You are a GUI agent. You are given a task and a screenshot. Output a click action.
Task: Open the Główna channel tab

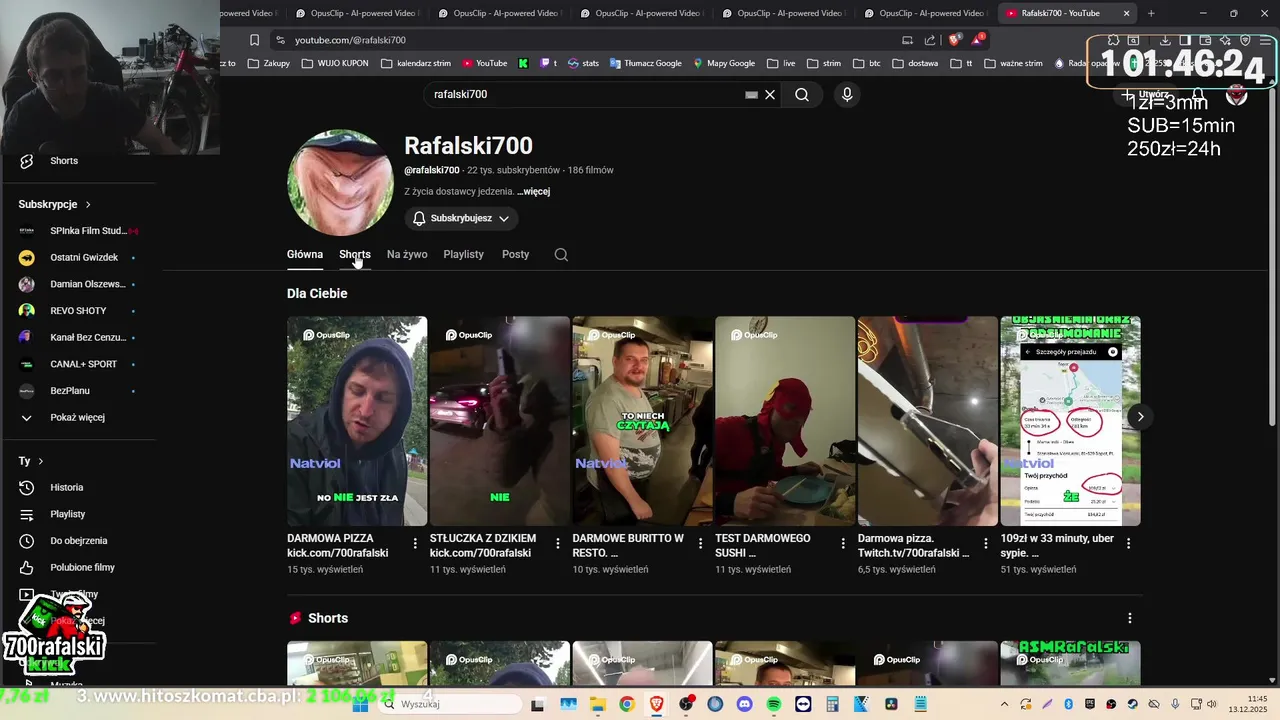click(x=305, y=254)
